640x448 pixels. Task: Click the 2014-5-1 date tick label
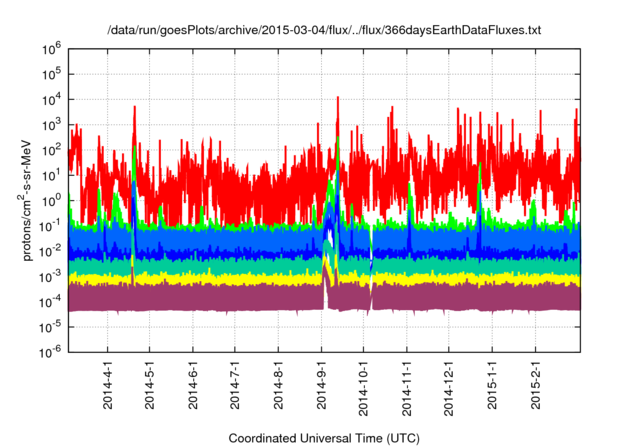150,385
